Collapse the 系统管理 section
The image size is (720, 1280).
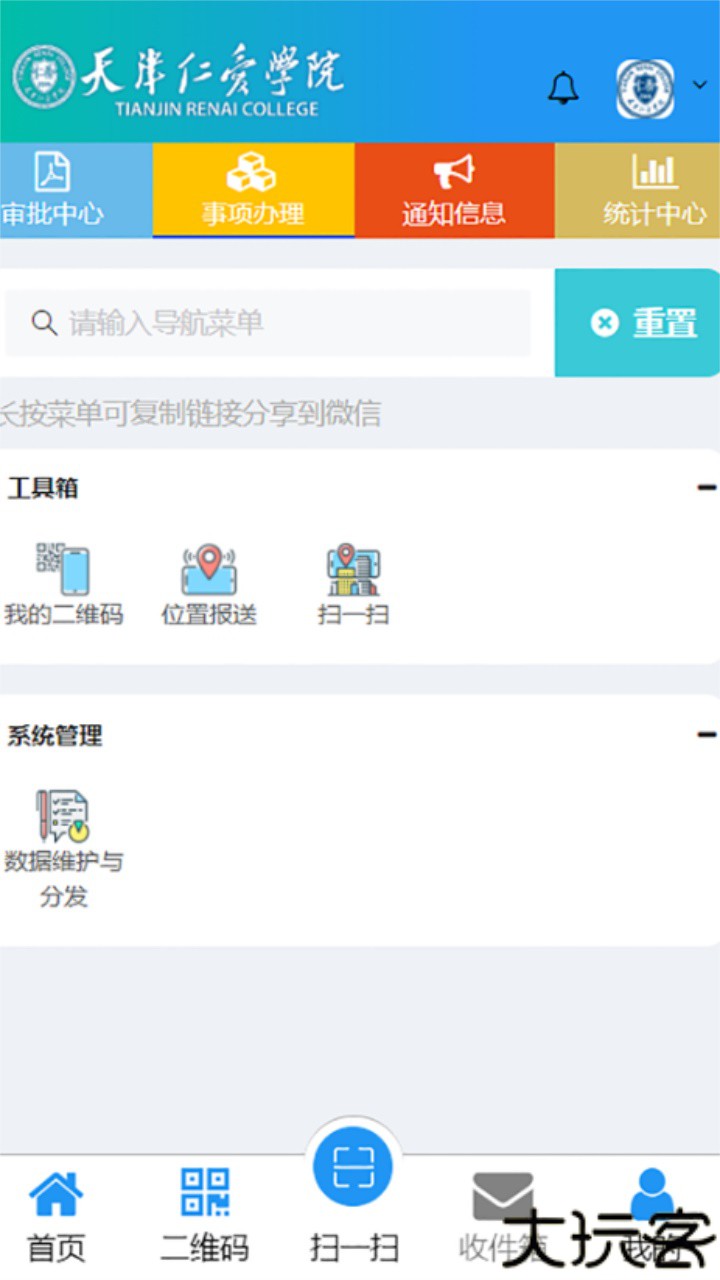tap(706, 735)
